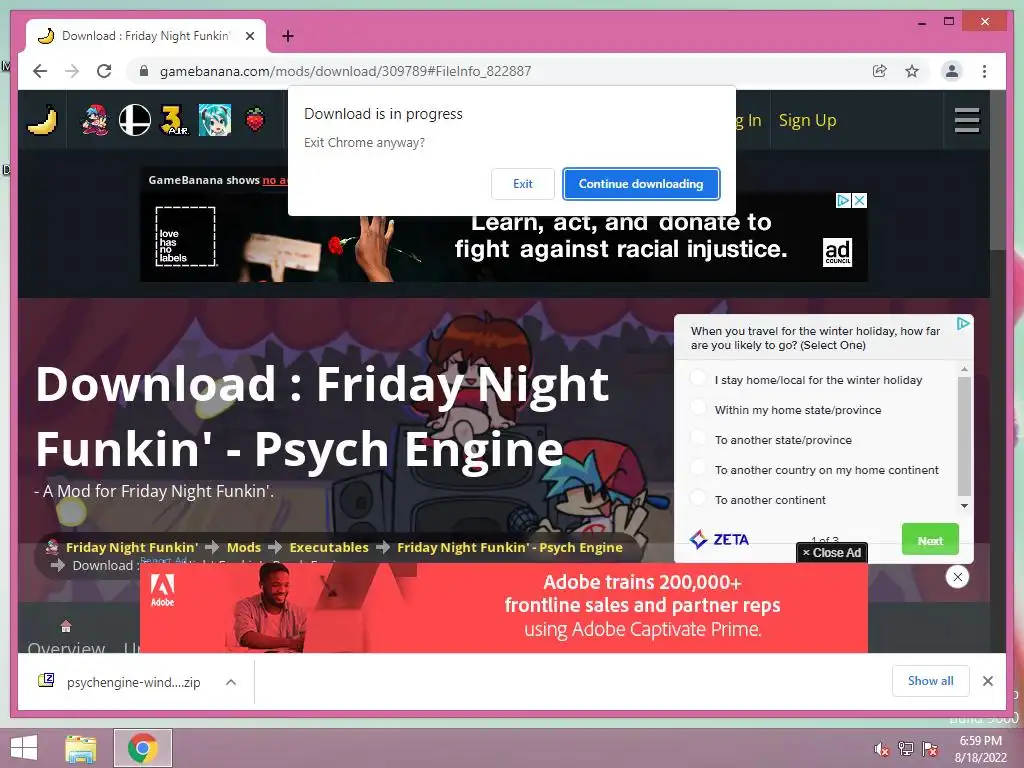
Task: Click the Close Ad button
Action: 832,552
